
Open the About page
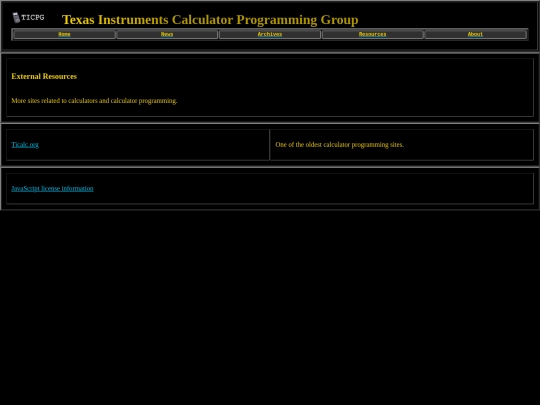coord(475,34)
